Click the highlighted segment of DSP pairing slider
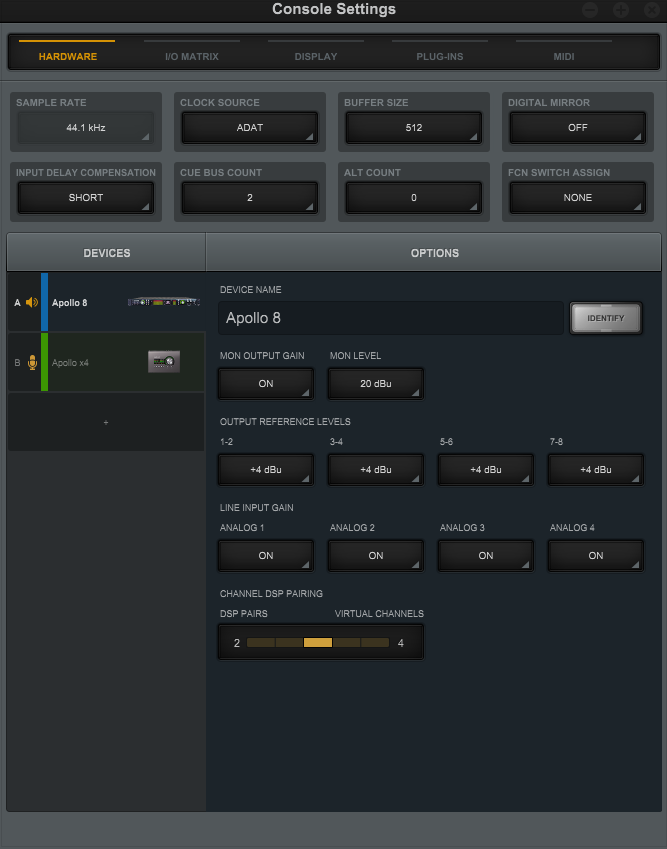The height and width of the screenshot is (849, 667). [318, 643]
